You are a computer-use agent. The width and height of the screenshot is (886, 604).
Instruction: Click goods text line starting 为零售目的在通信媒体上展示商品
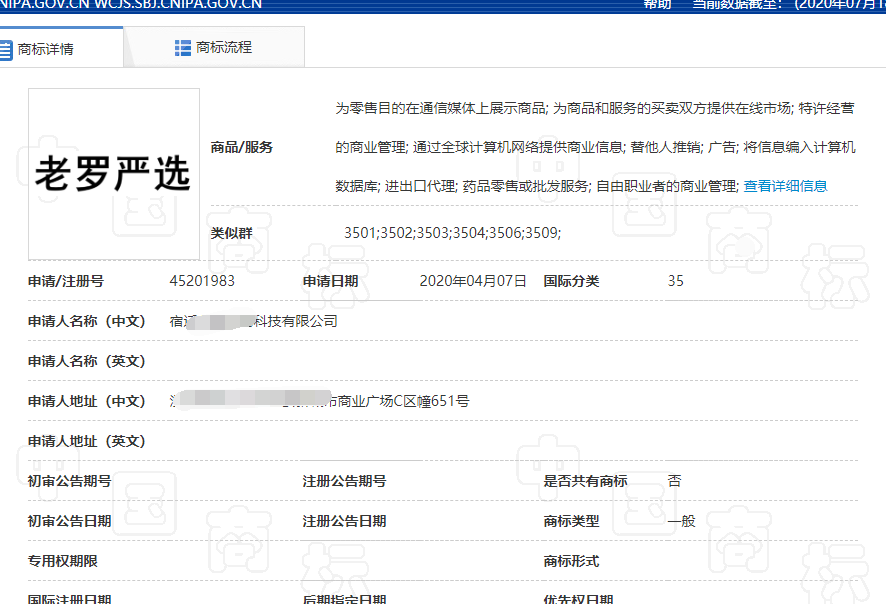point(594,108)
